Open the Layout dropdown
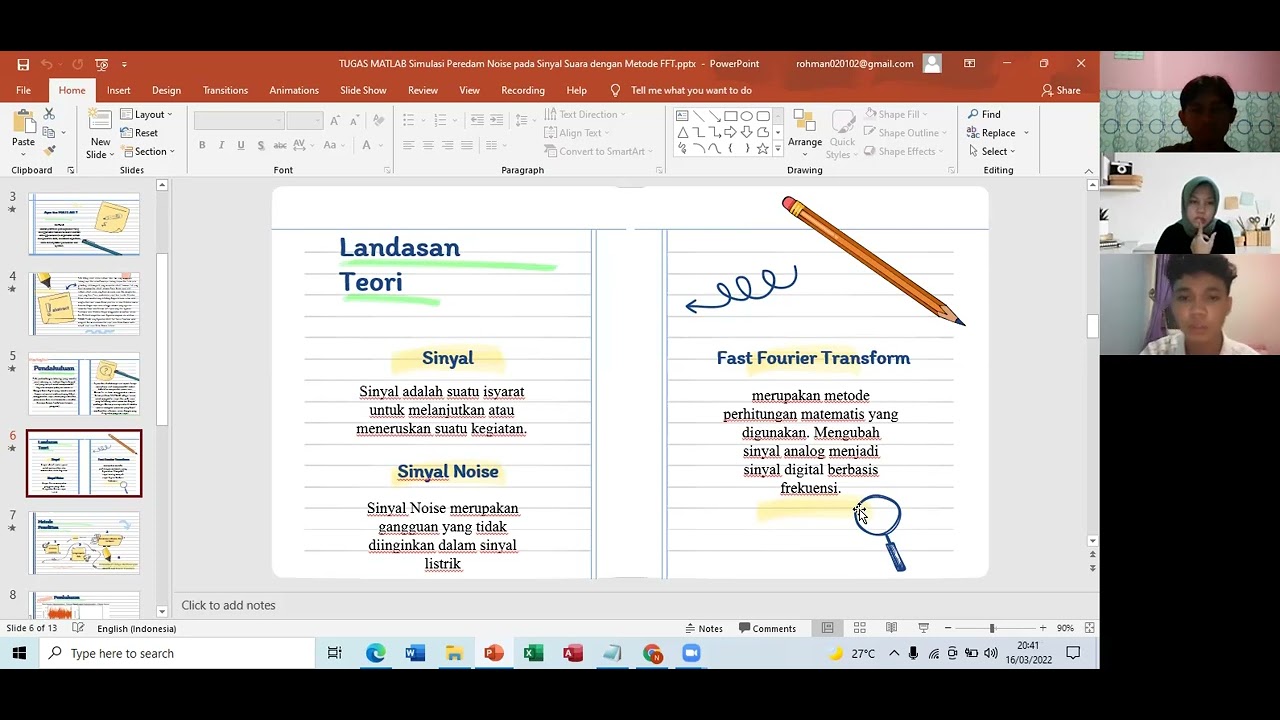The image size is (1280, 720). [146, 114]
